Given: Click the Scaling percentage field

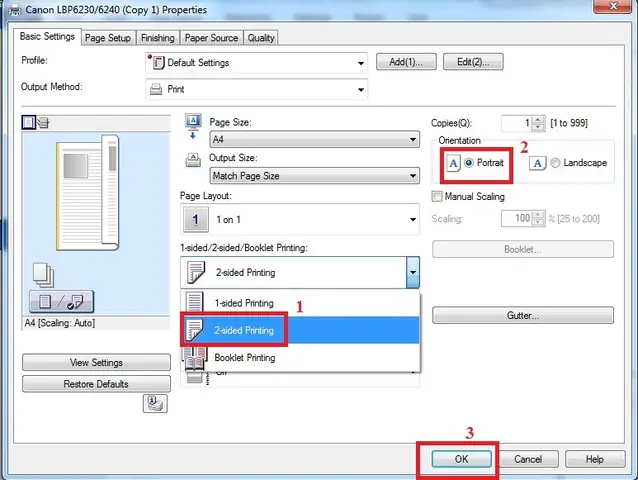Looking at the screenshot, I should [516, 218].
